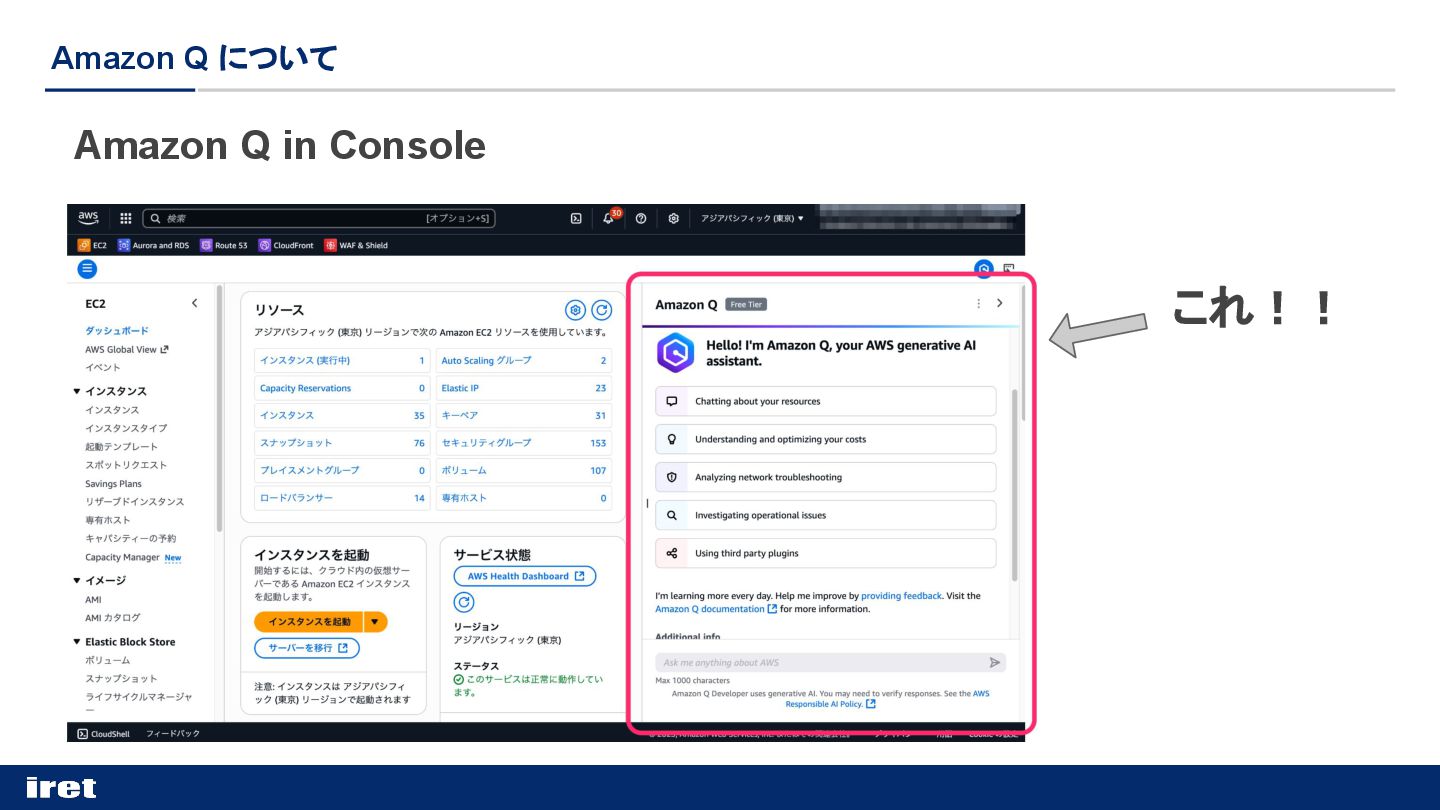Open EC2 shortcut in favorites bar
Viewport: 1440px width, 810px height.
coord(92,245)
